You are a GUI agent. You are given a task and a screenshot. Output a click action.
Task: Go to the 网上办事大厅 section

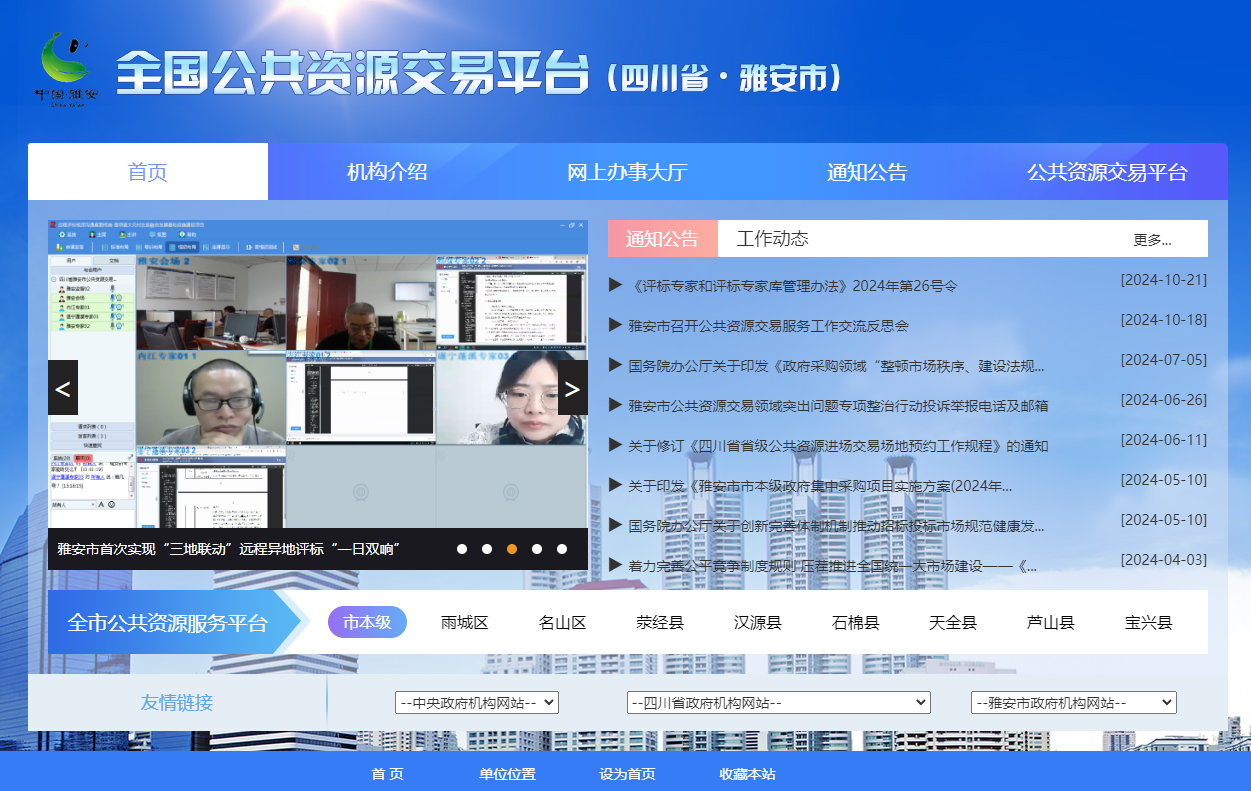coord(629,171)
